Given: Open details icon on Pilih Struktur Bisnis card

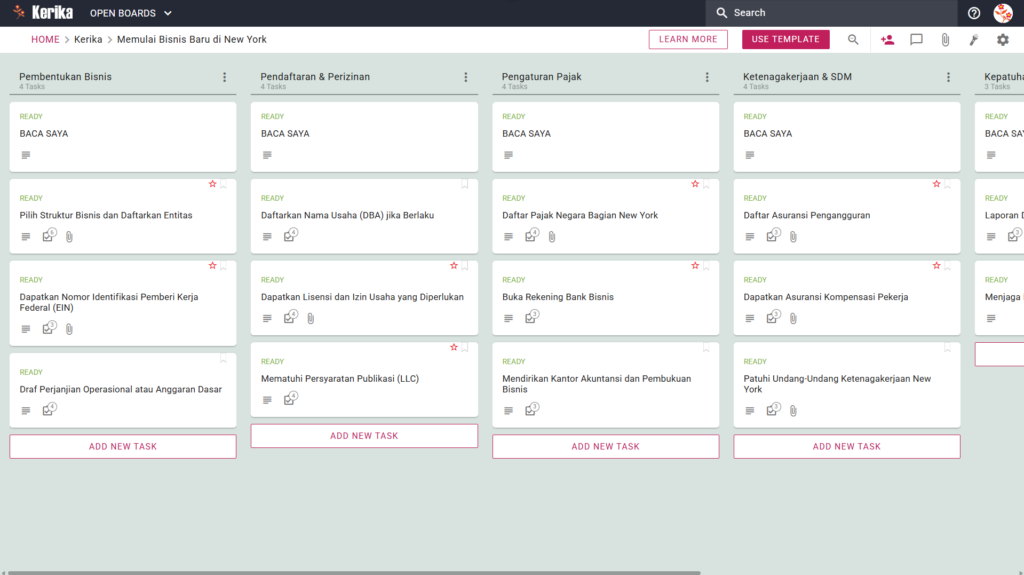Looking at the screenshot, I should pyautogui.click(x=25, y=237).
